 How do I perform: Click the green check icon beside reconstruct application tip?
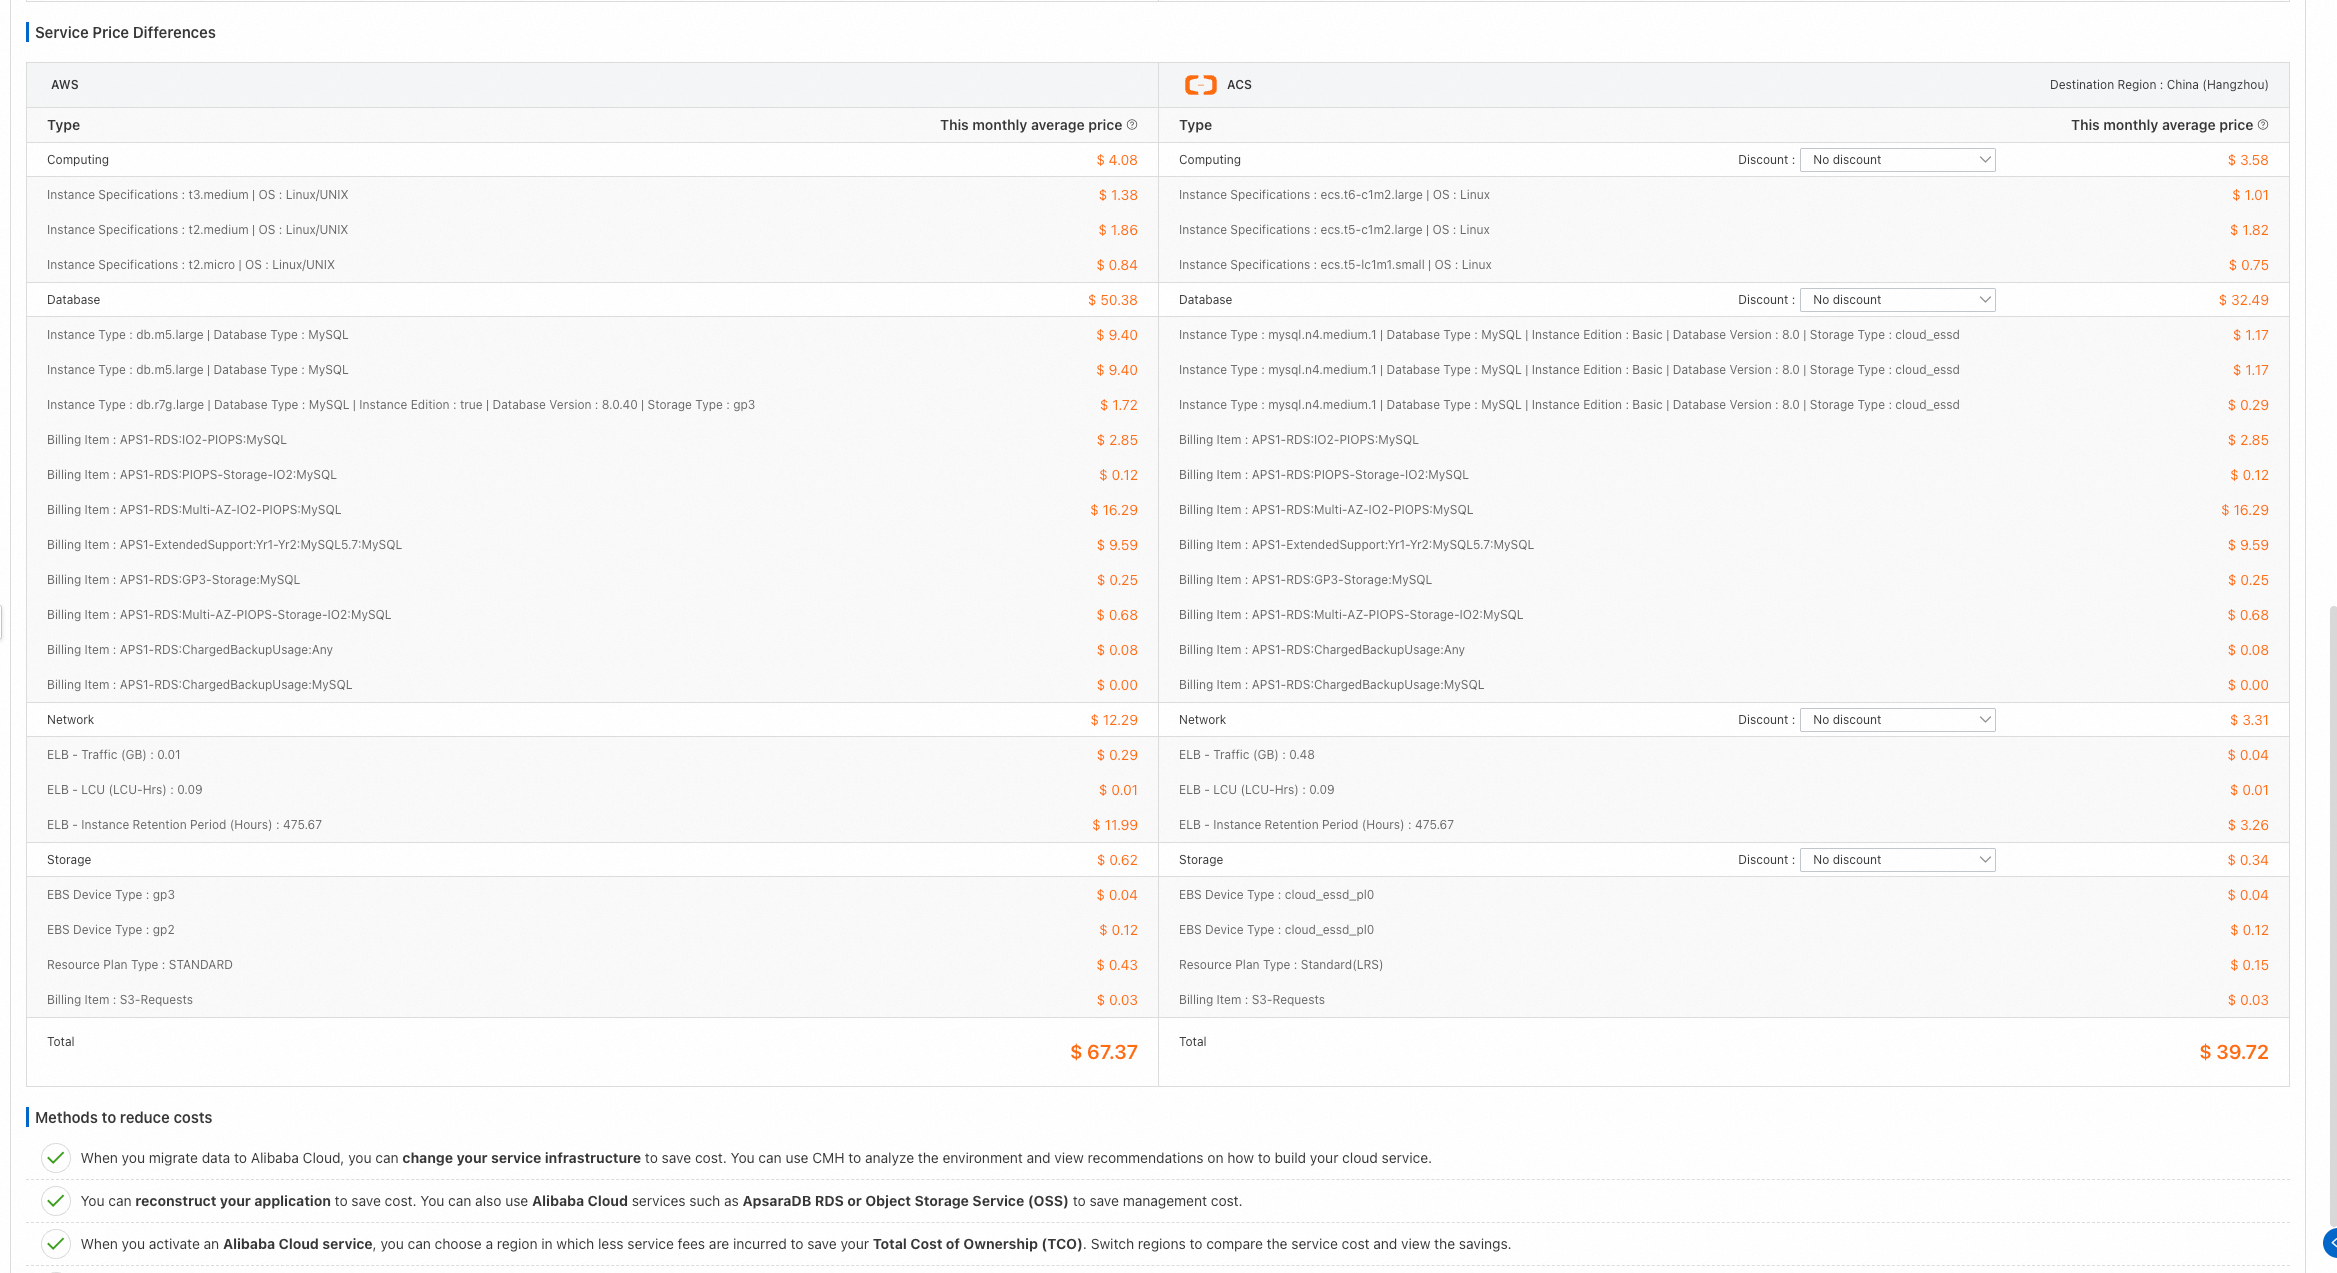56,1201
